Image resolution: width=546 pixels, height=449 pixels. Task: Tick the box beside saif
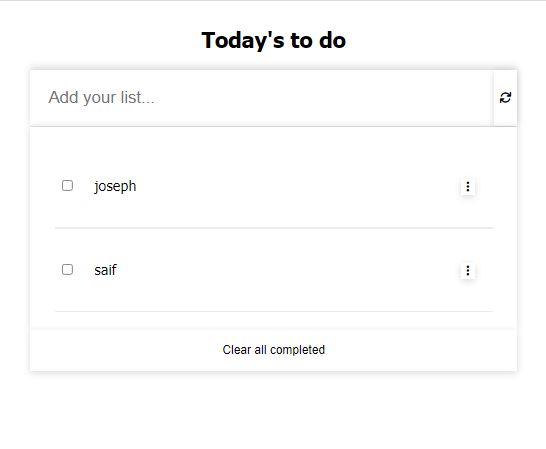[x=67, y=270]
